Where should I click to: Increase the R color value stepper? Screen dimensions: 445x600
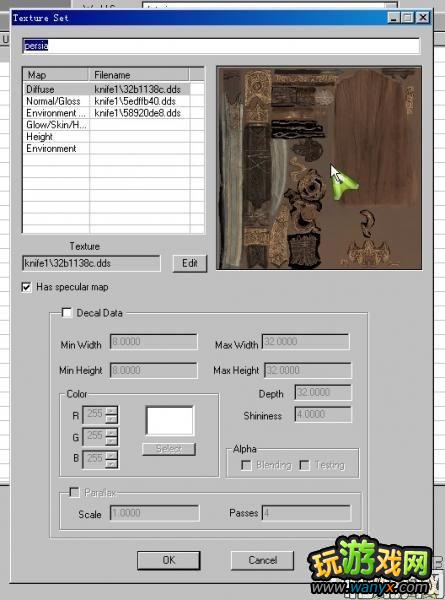coord(111,411)
